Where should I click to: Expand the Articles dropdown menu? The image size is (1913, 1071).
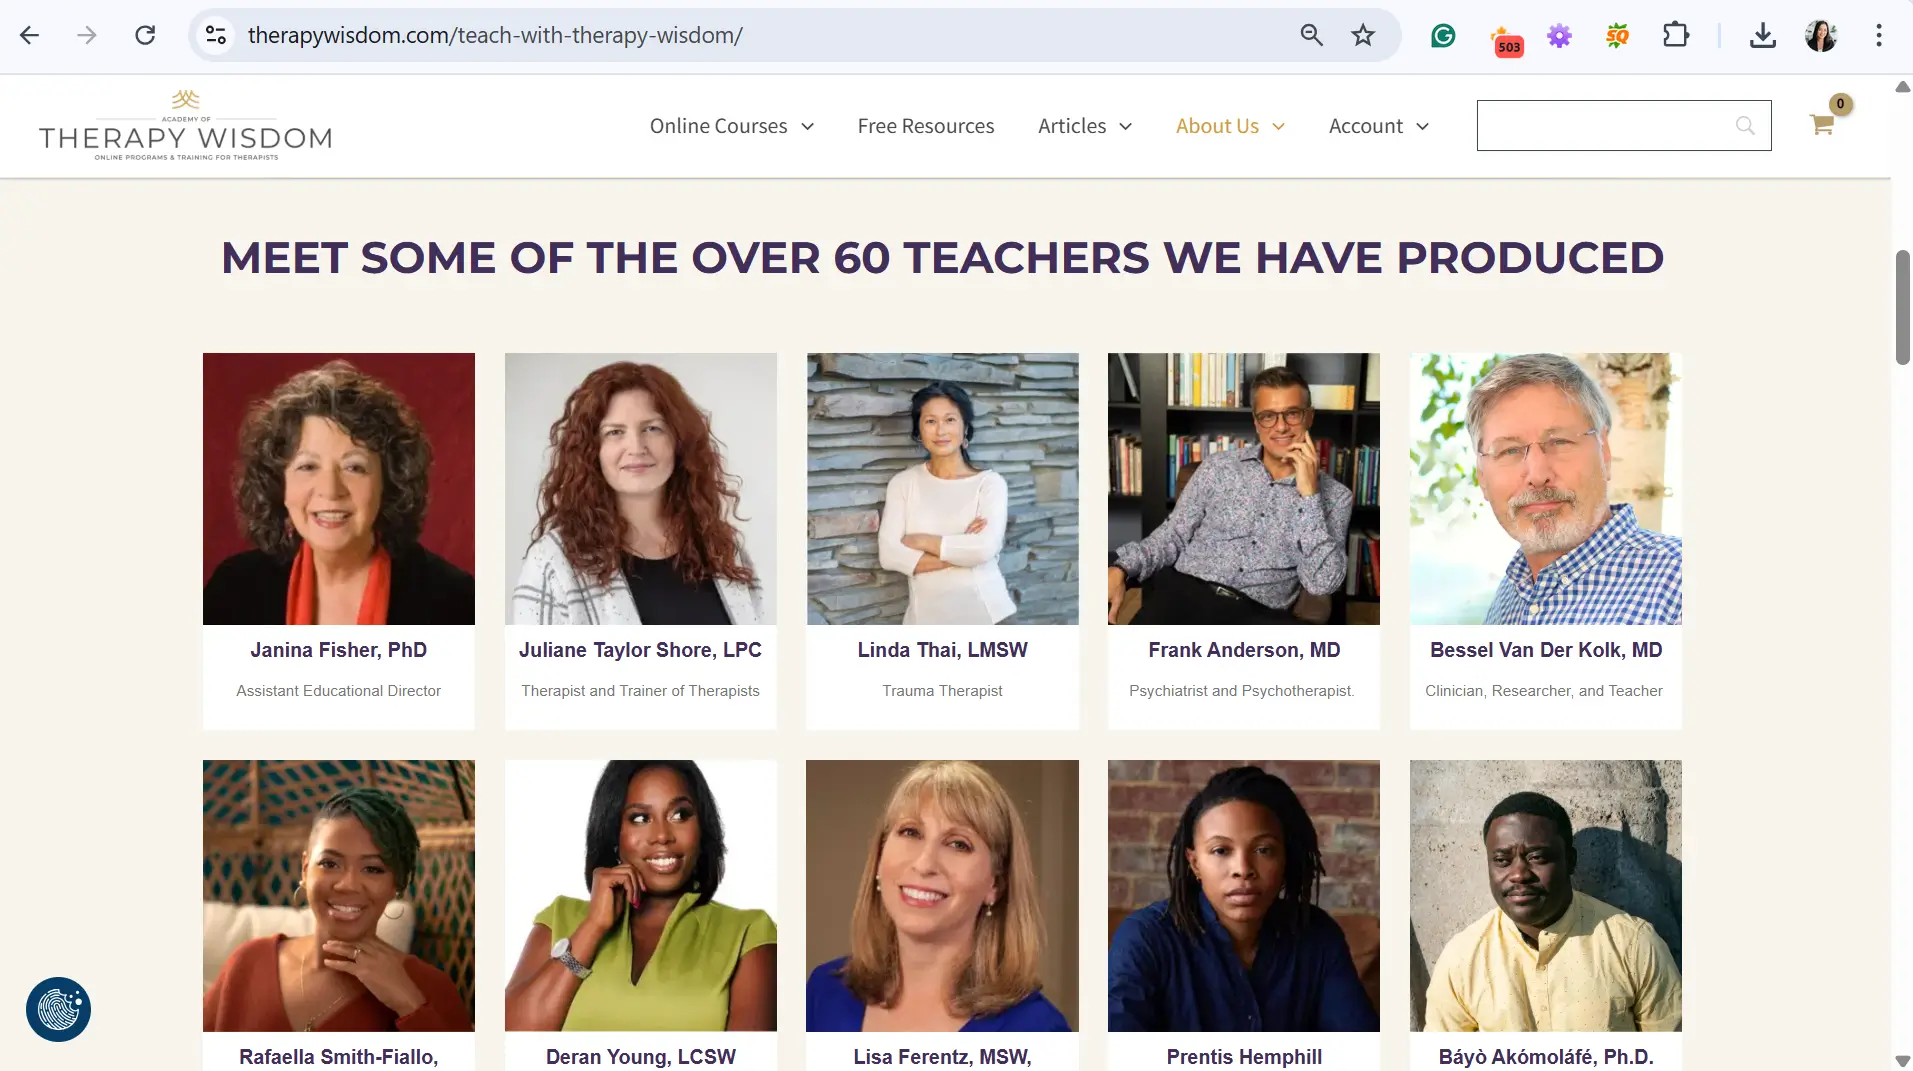pyautogui.click(x=1084, y=126)
